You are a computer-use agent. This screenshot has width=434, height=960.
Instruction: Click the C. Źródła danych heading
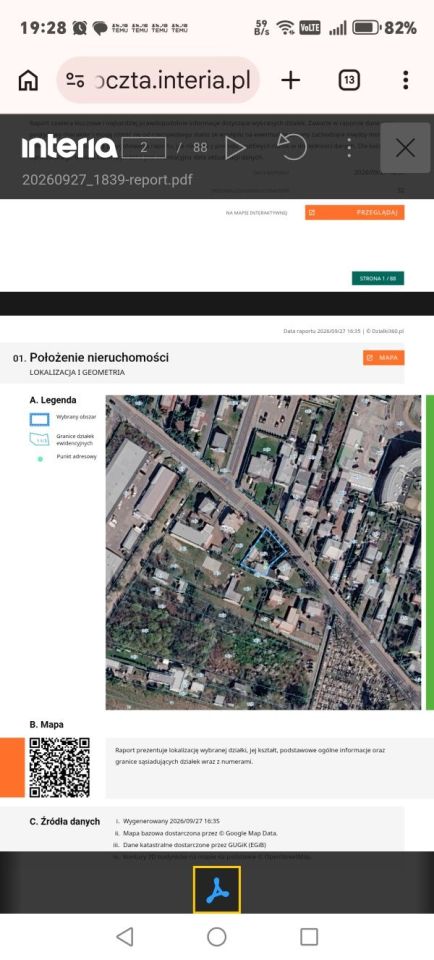pyautogui.click(x=64, y=822)
